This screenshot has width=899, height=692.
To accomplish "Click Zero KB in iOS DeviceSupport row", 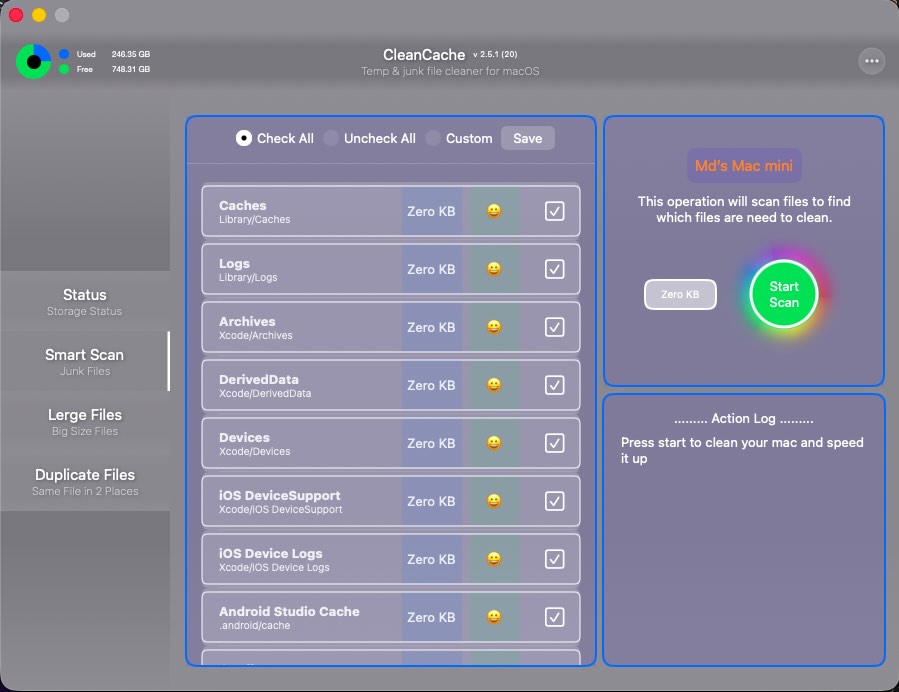I will pos(431,502).
